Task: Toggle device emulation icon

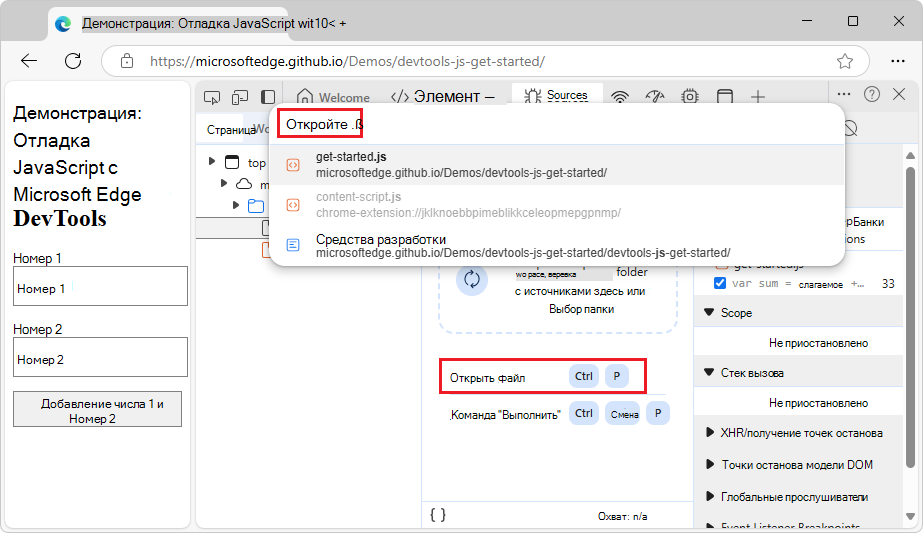Action: click(x=240, y=97)
